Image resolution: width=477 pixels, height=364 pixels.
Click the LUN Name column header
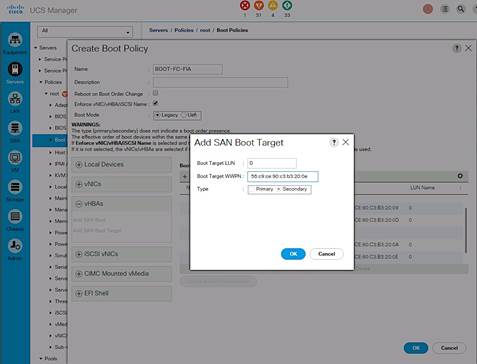pyautogui.click(x=422, y=188)
